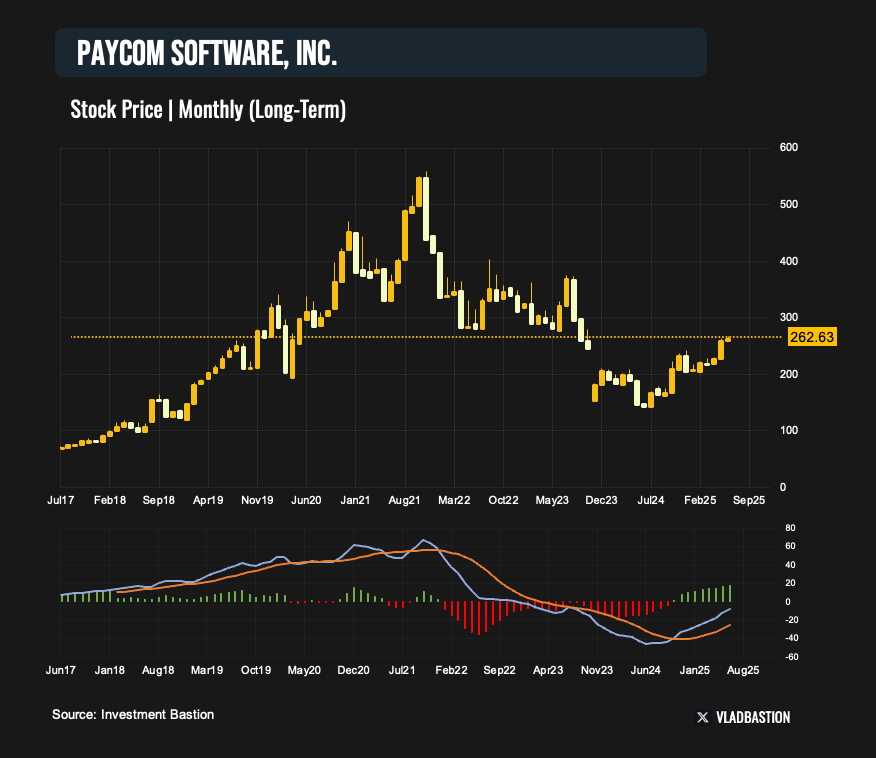Click the Sep22 indicator date label
This screenshot has width=876, height=758.
[x=499, y=670]
